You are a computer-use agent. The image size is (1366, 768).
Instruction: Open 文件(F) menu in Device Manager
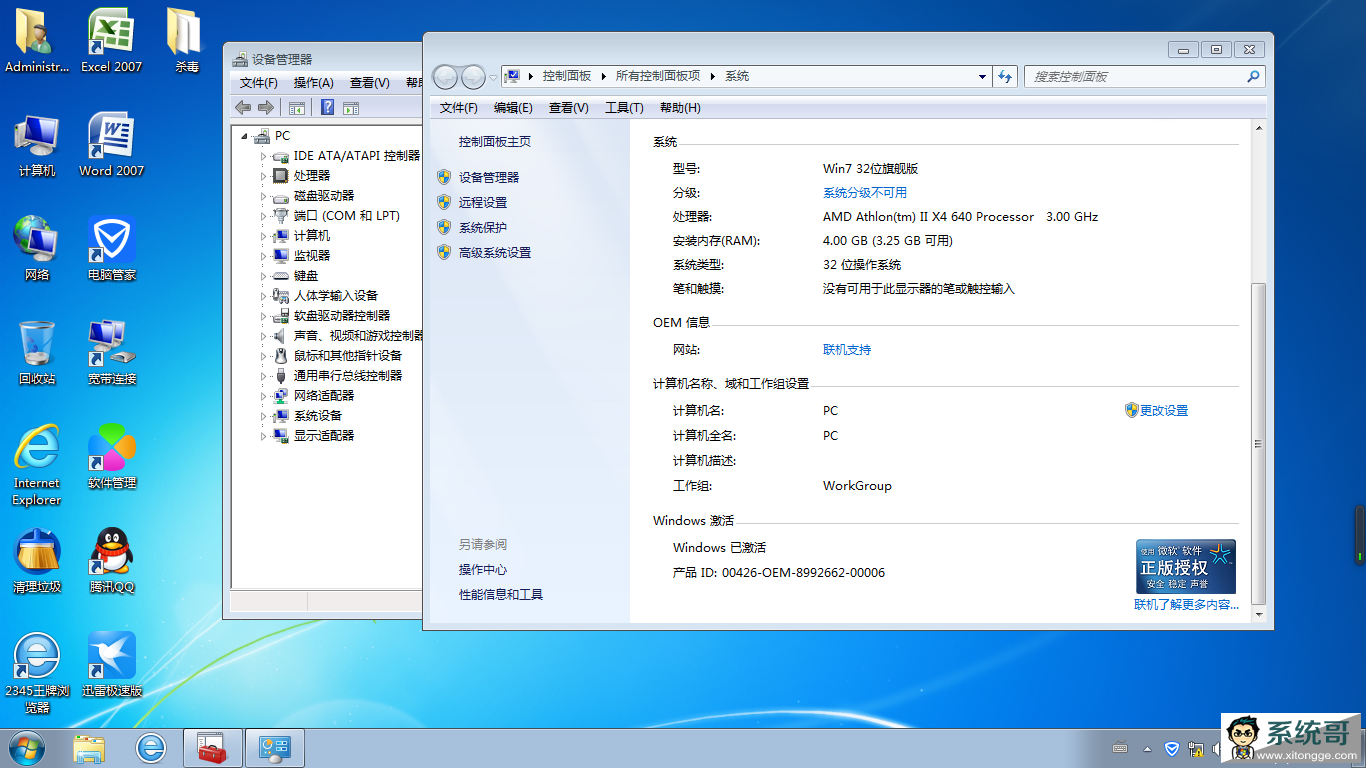click(259, 83)
